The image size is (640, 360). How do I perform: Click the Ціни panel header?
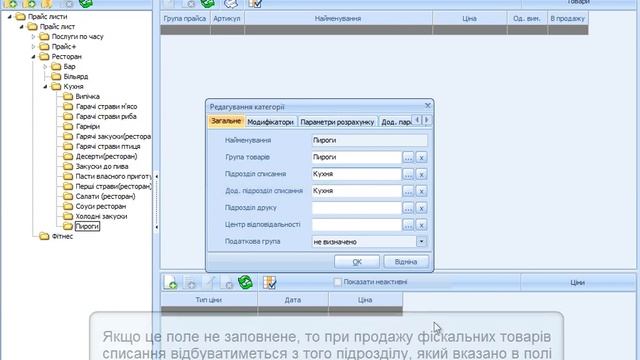coord(578,282)
